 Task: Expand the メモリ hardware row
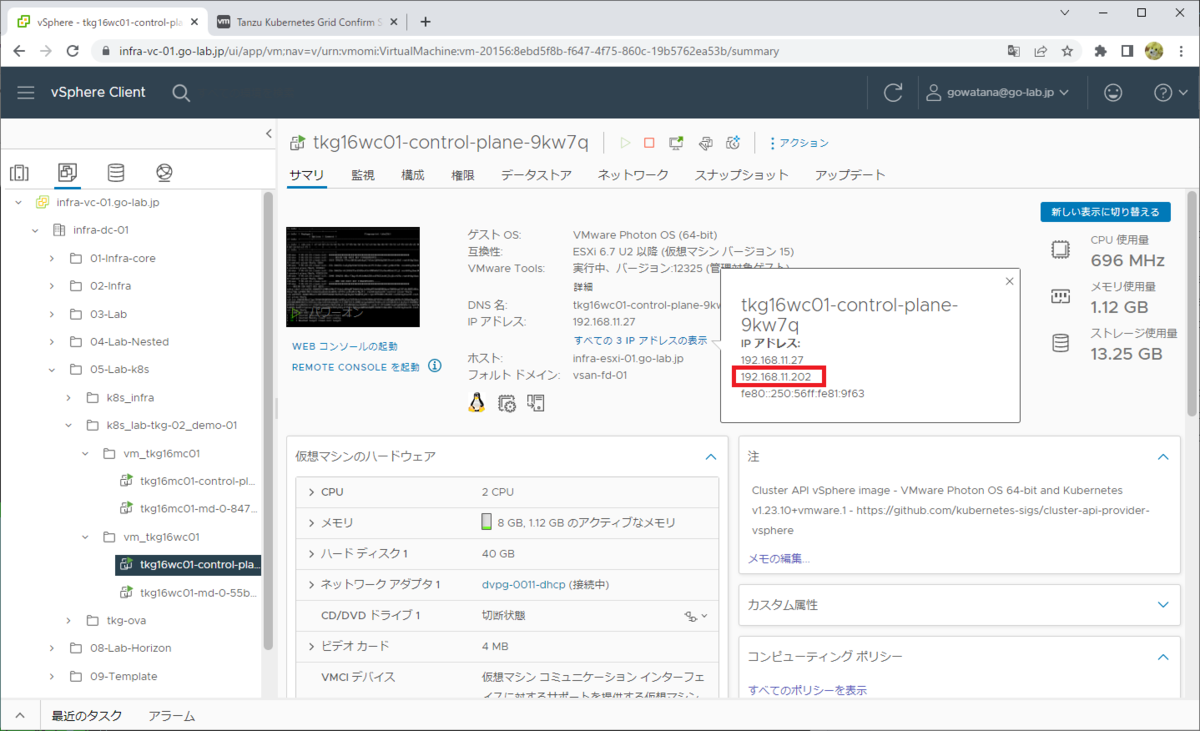[x=311, y=523]
